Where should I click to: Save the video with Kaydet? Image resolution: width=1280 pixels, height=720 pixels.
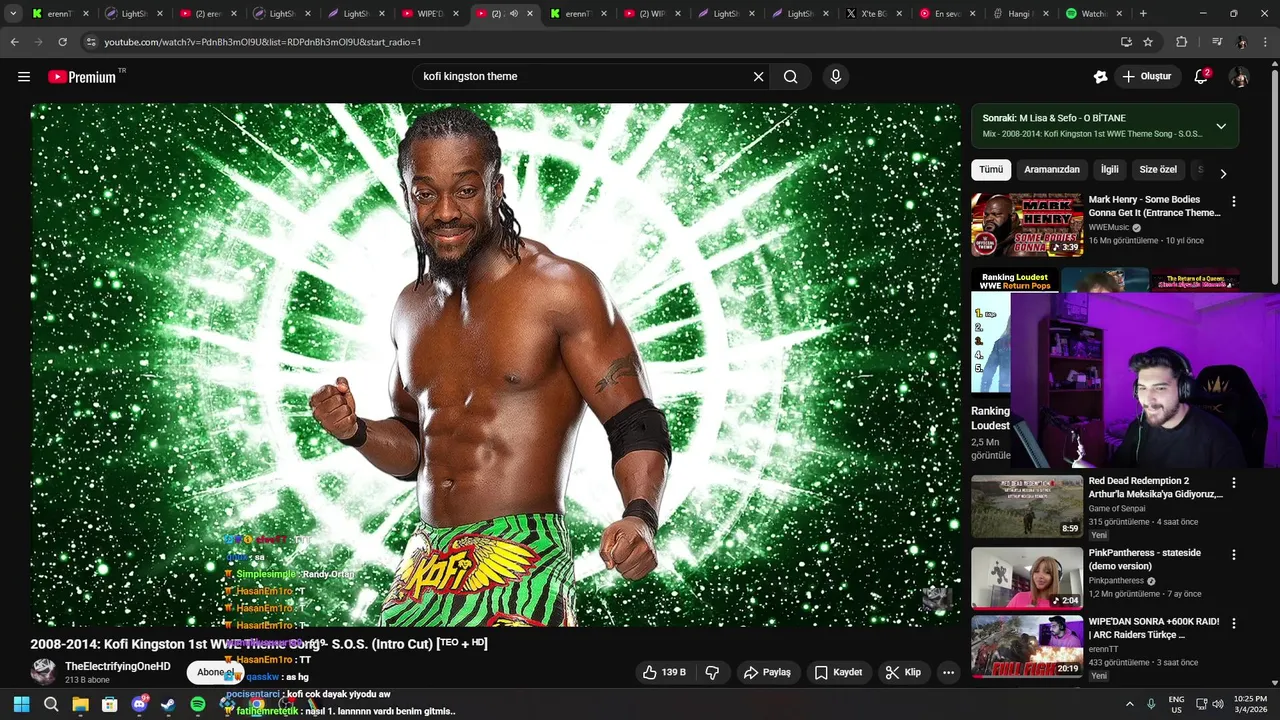click(x=838, y=672)
